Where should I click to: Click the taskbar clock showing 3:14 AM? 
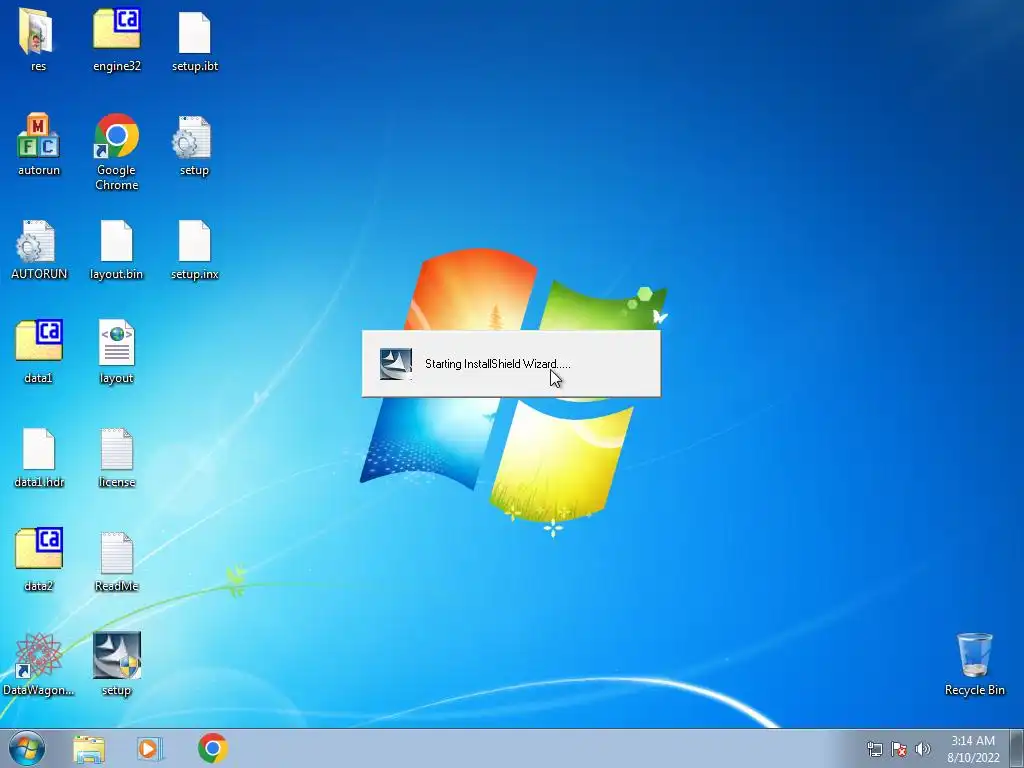(x=973, y=749)
